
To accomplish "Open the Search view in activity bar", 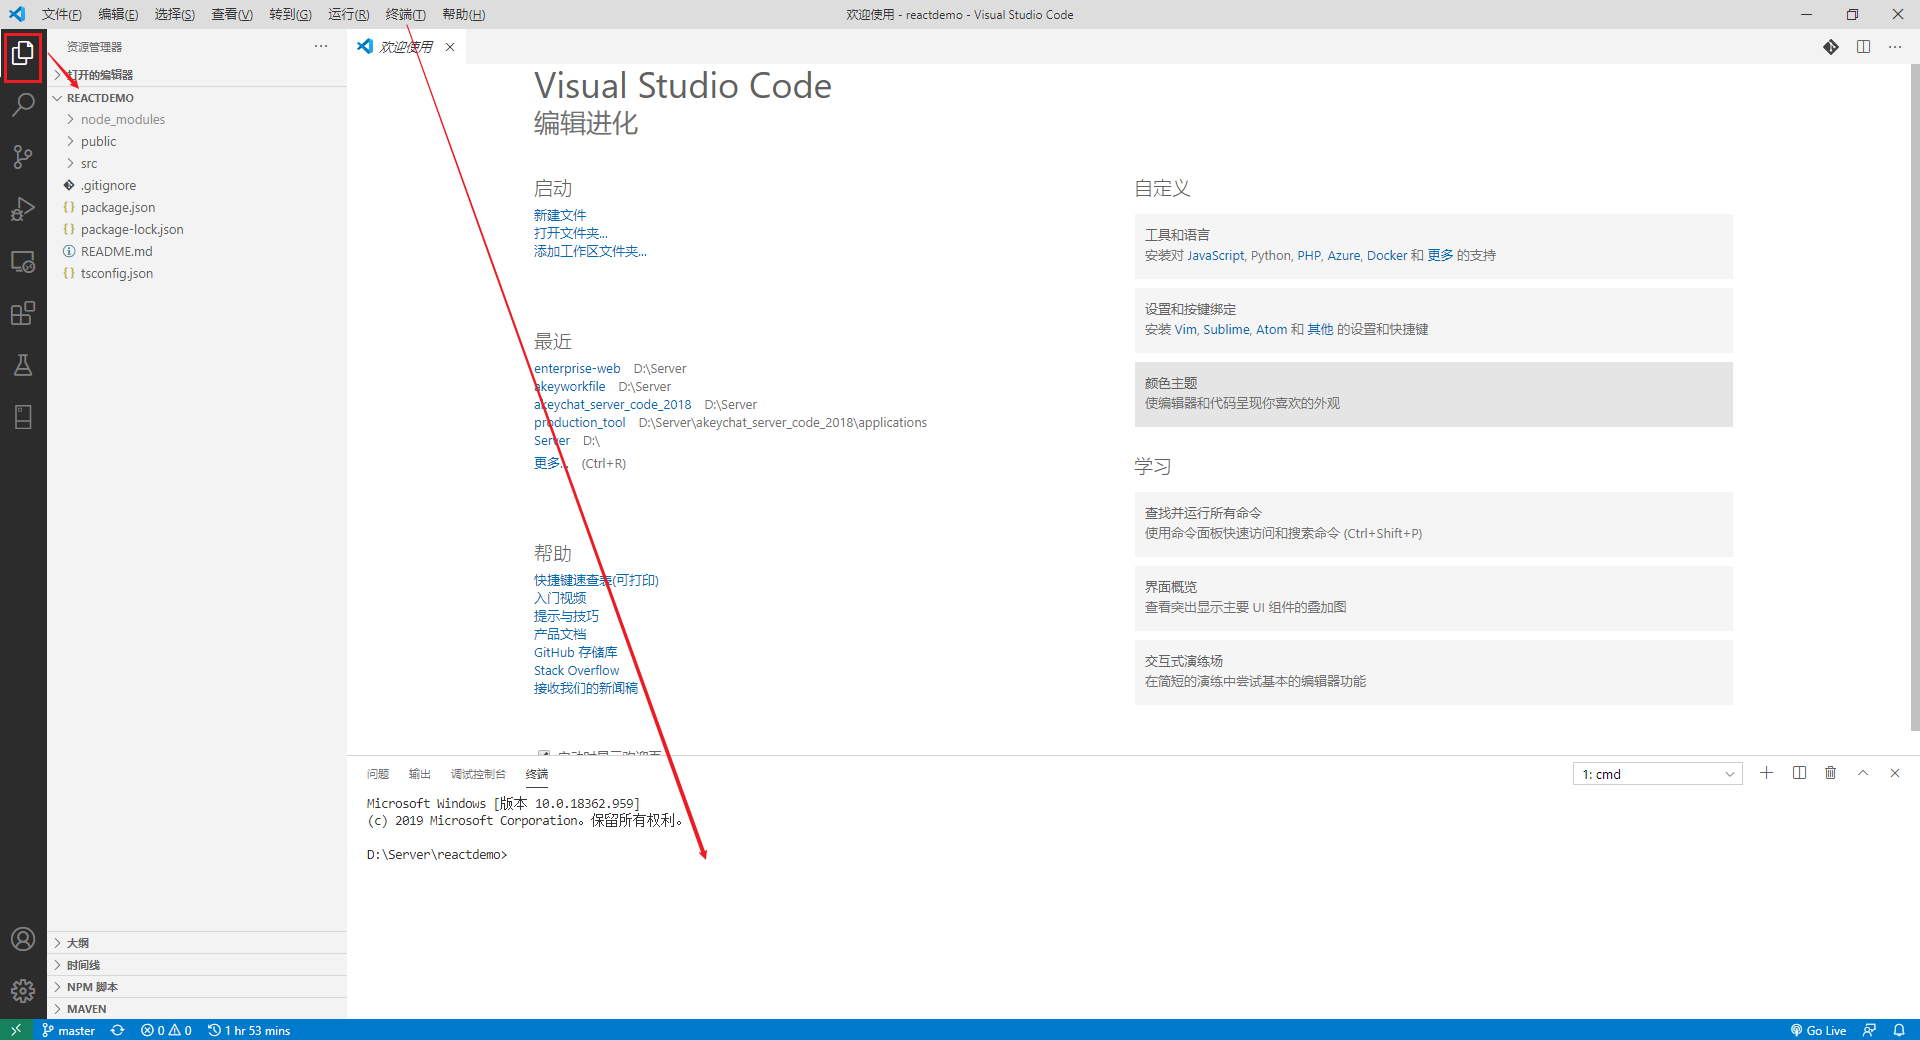I will click(23, 105).
